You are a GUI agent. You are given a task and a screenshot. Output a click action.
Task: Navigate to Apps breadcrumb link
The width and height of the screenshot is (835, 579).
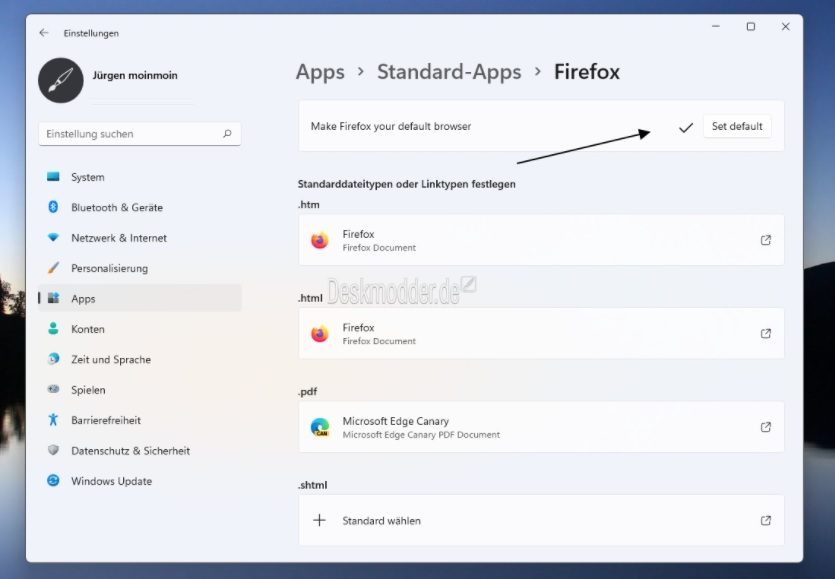[x=320, y=72]
